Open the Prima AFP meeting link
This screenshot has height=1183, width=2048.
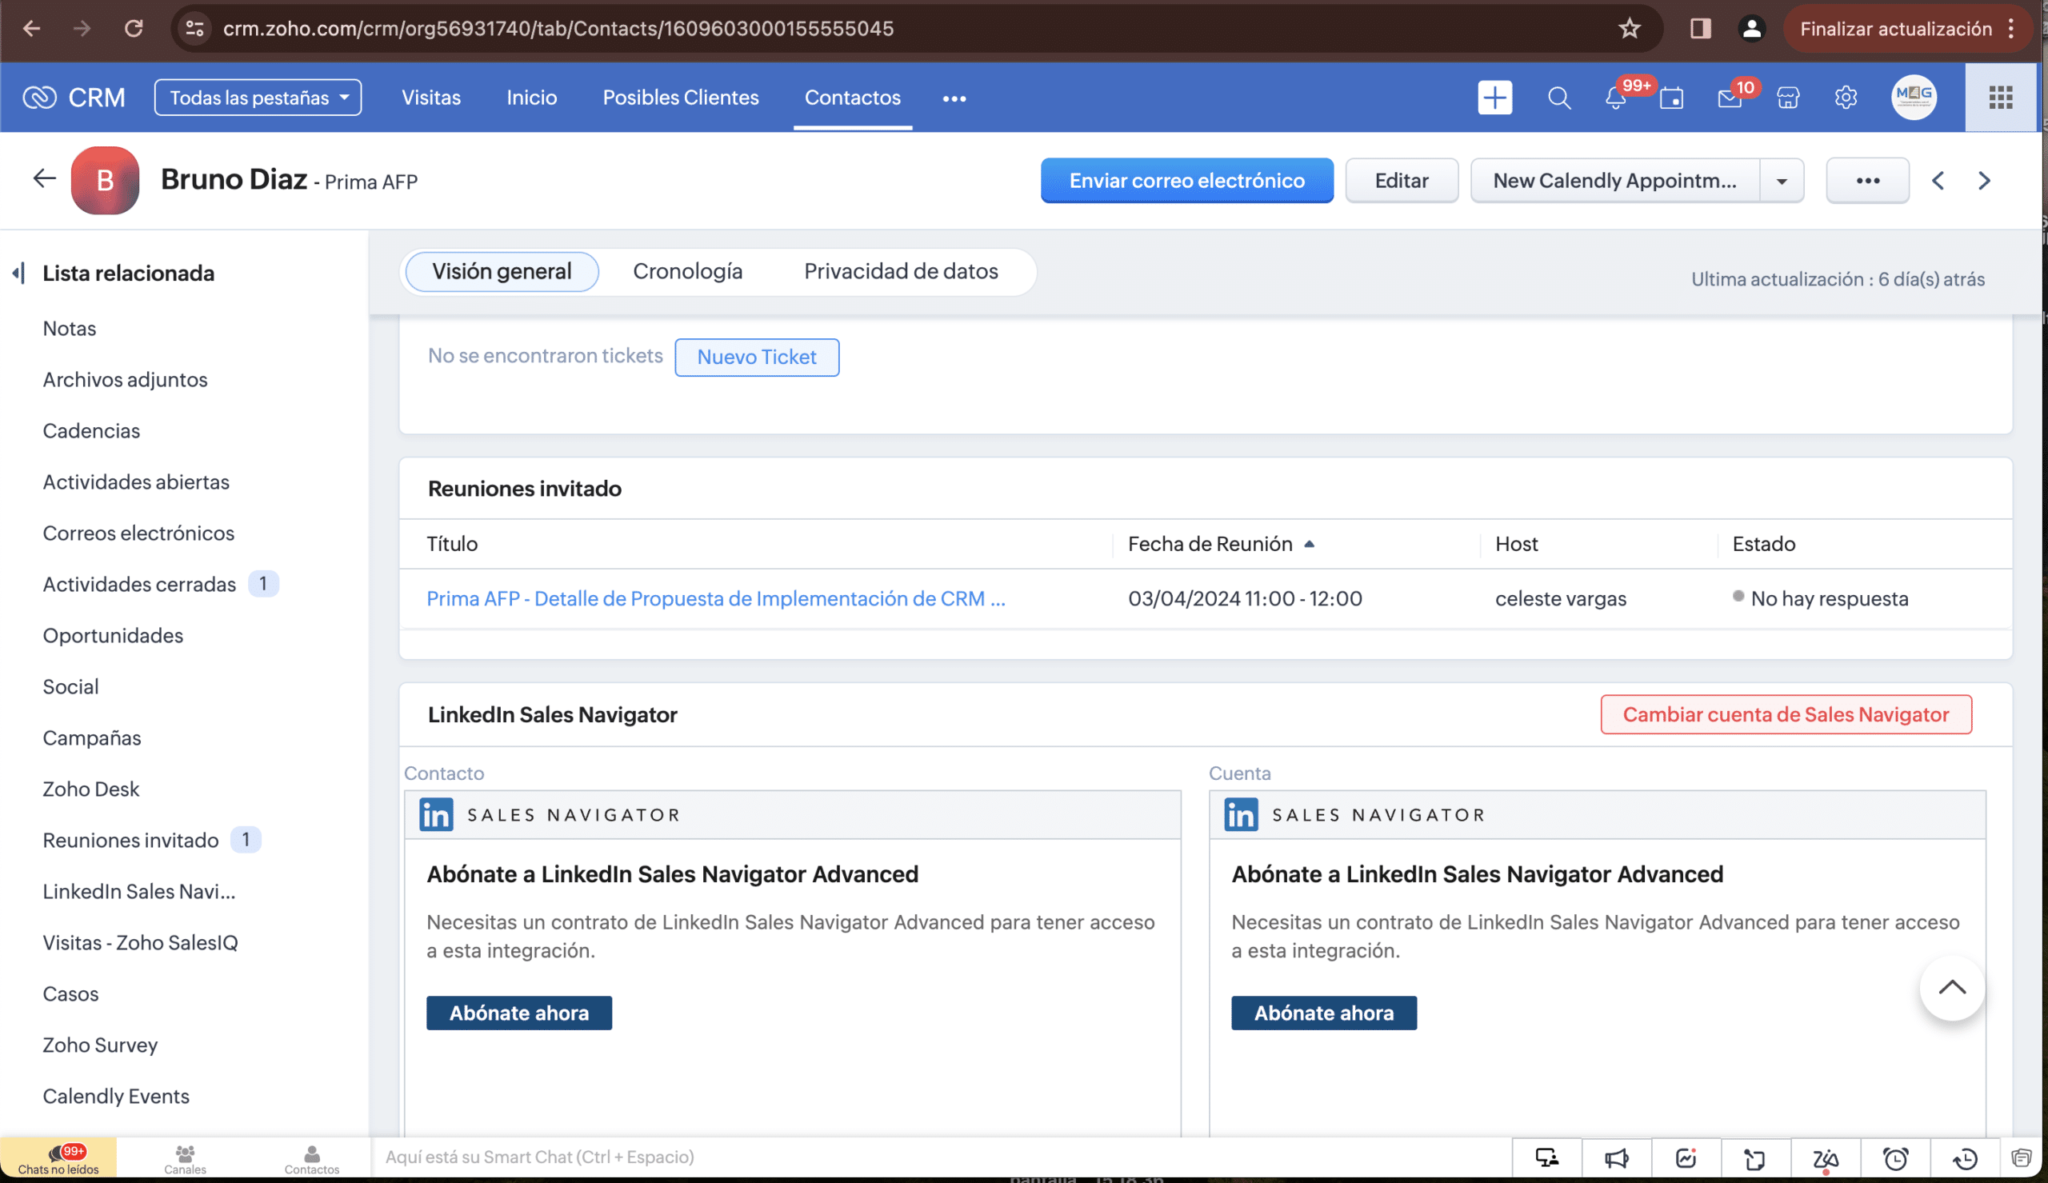pyautogui.click(x=715, y=598)
